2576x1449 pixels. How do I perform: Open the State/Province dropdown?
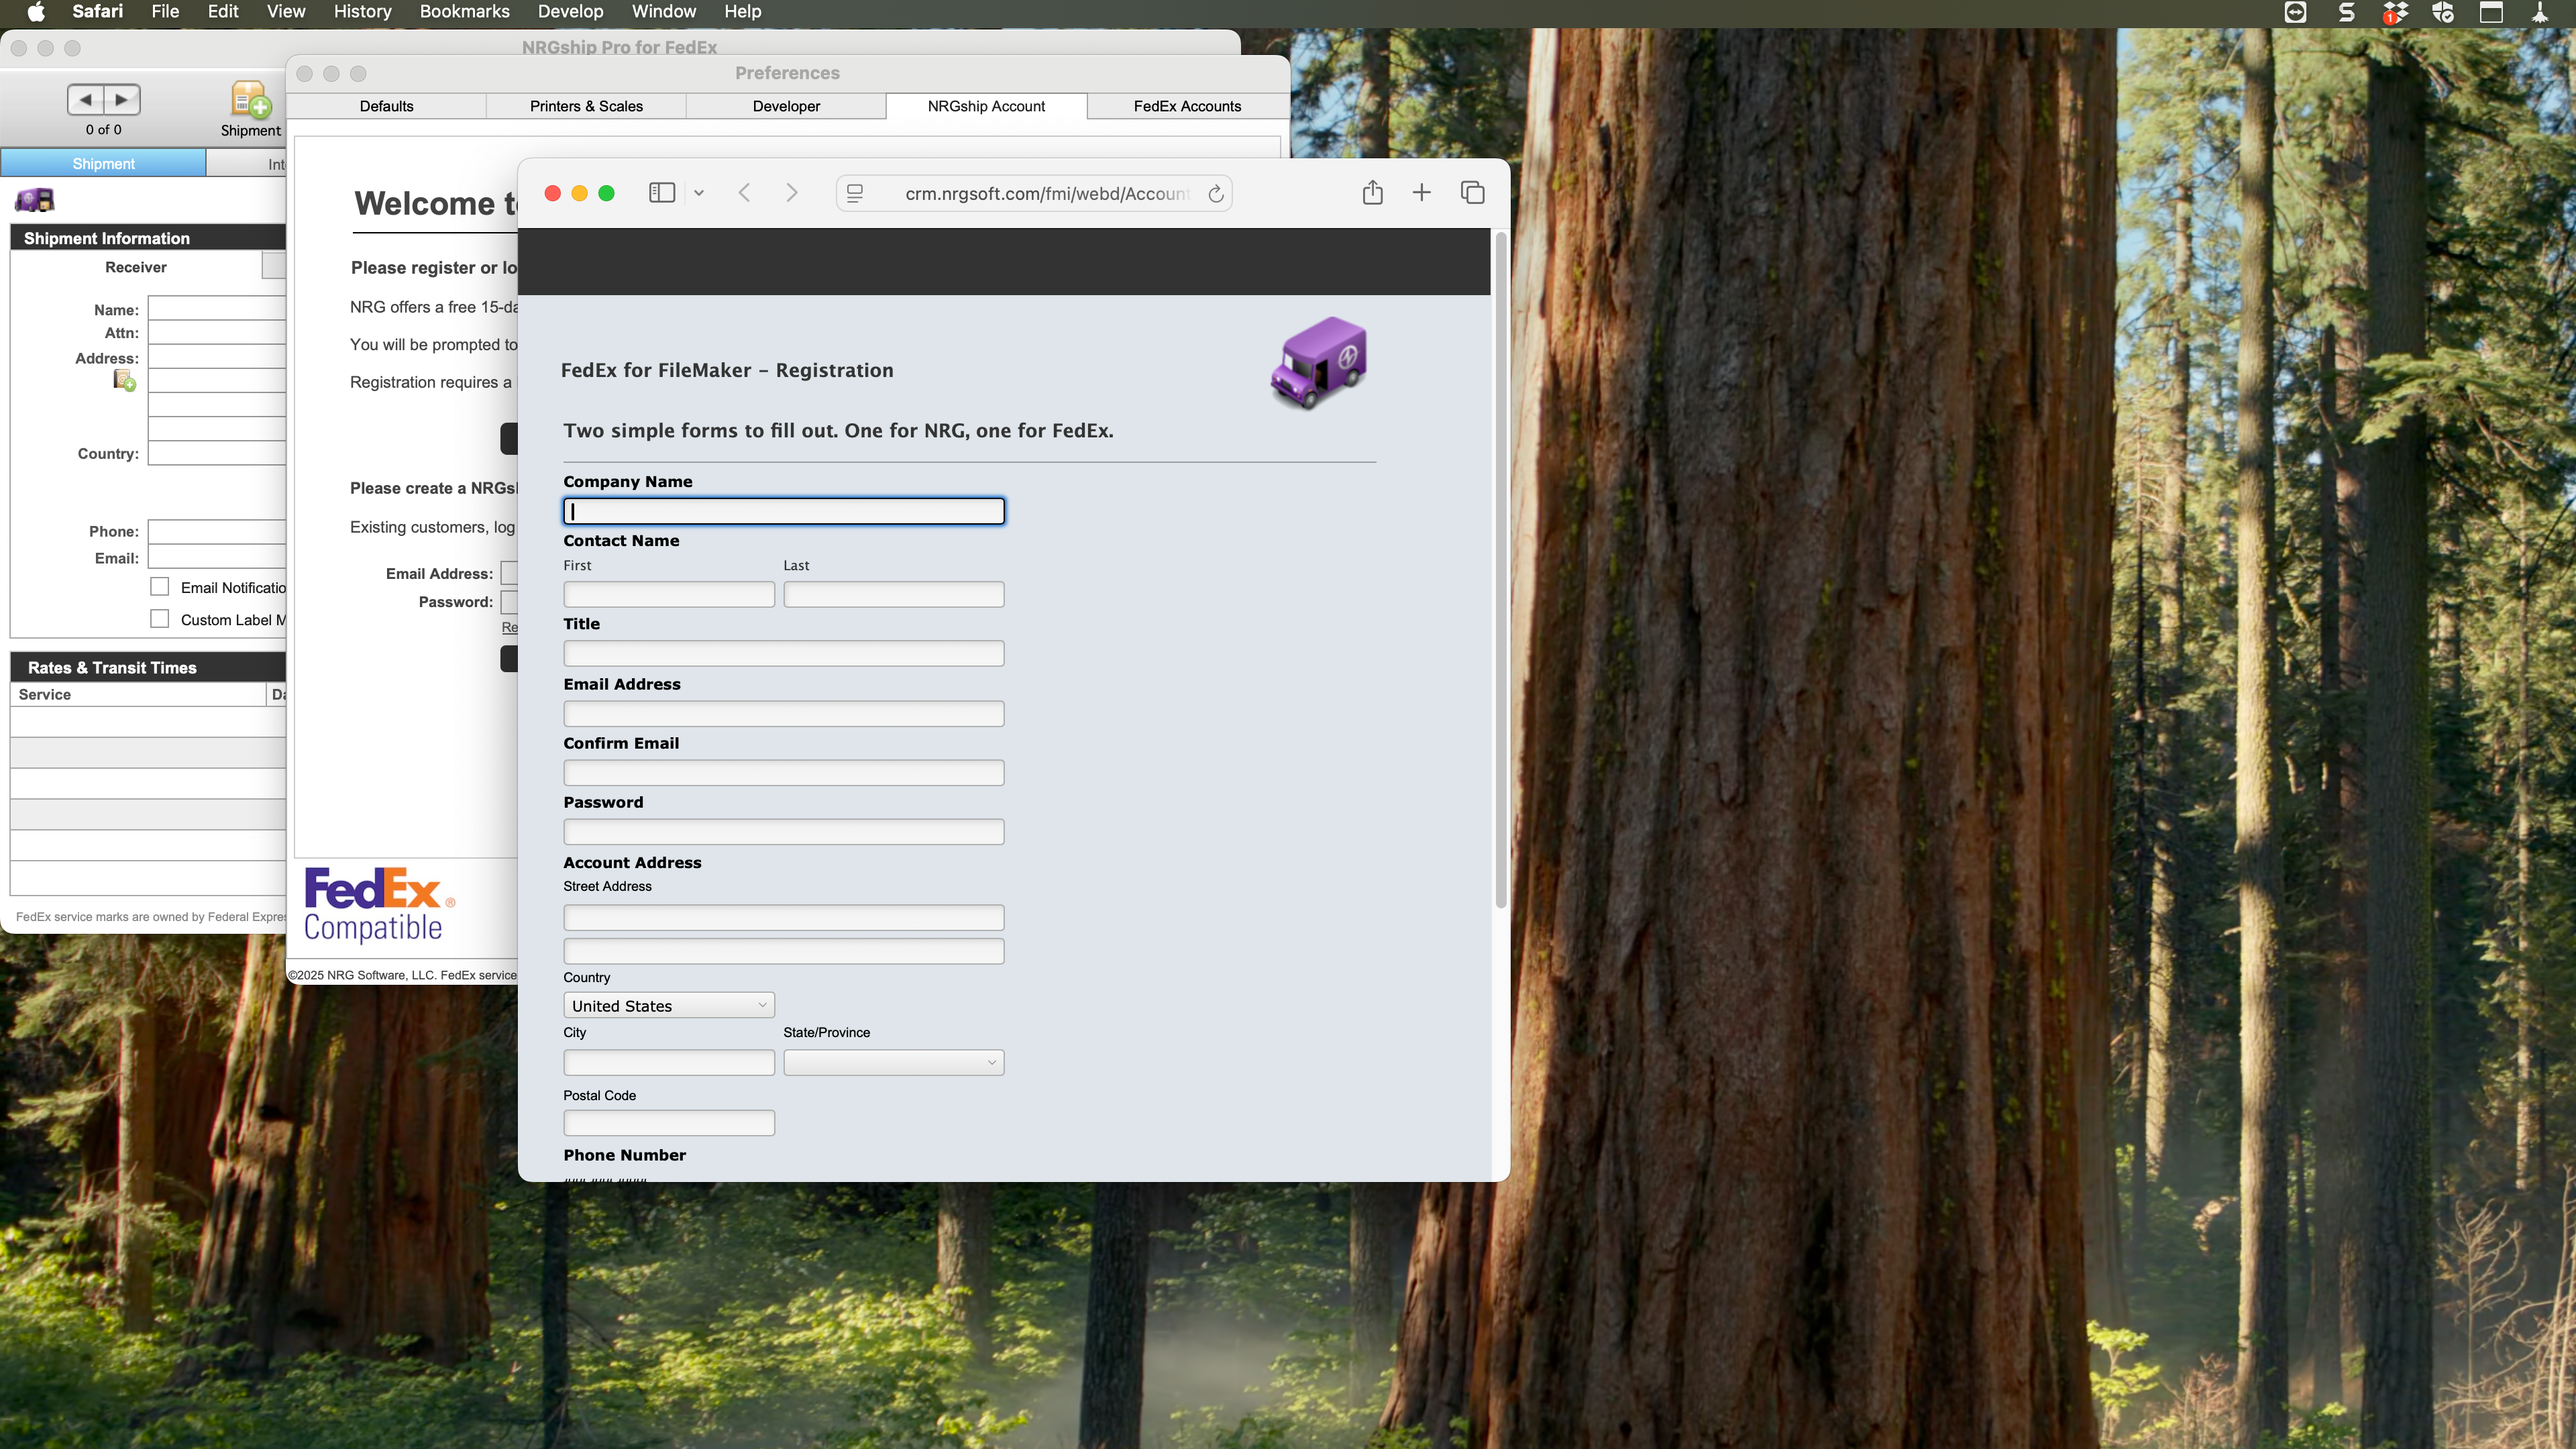tap(893, 1062)
